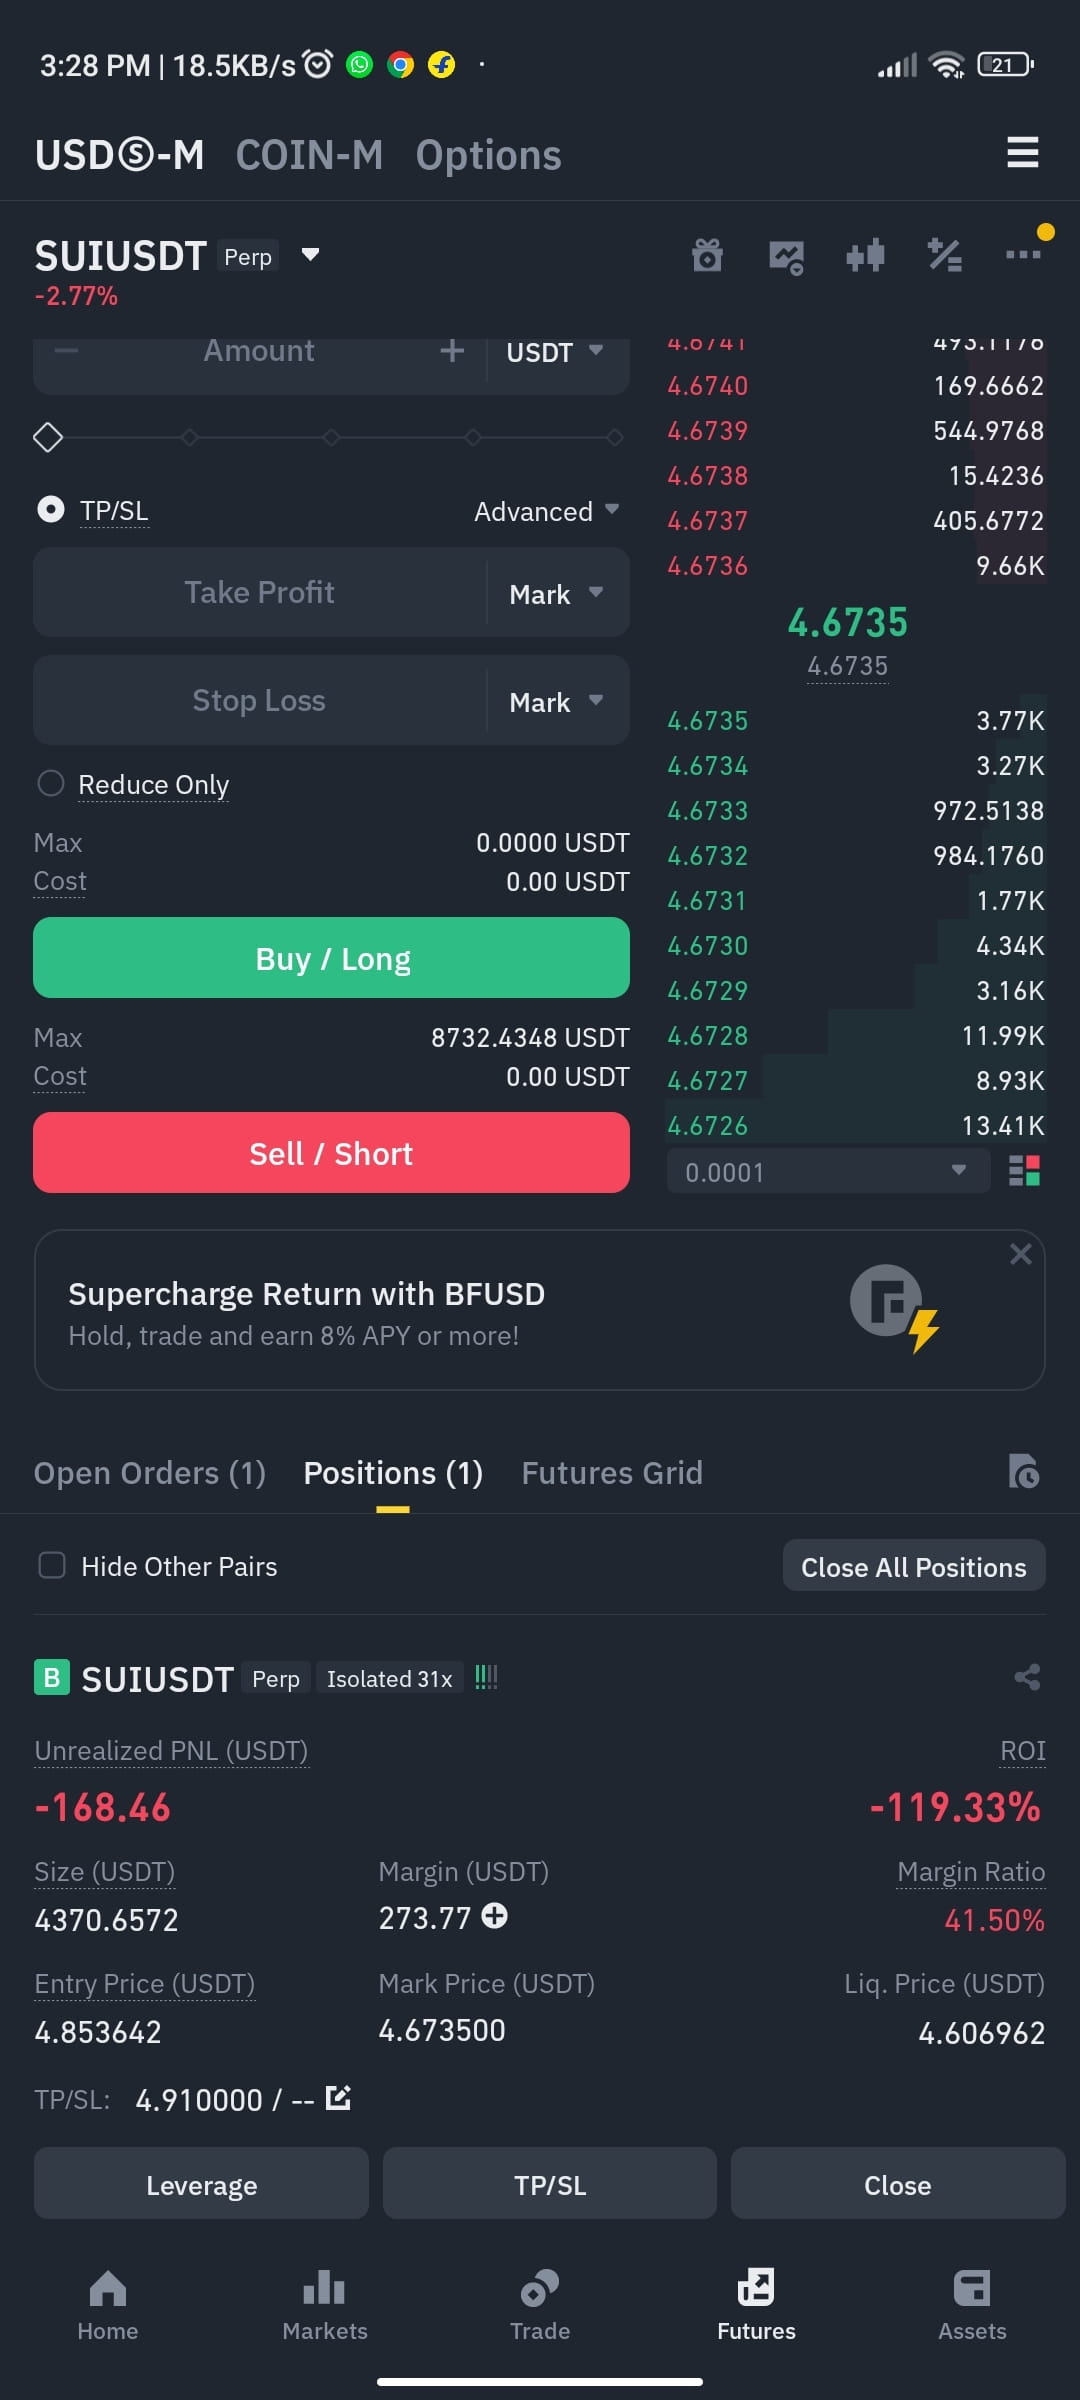
Task: Open the Take Profit Mark dropdown
Action: [556, 593]
